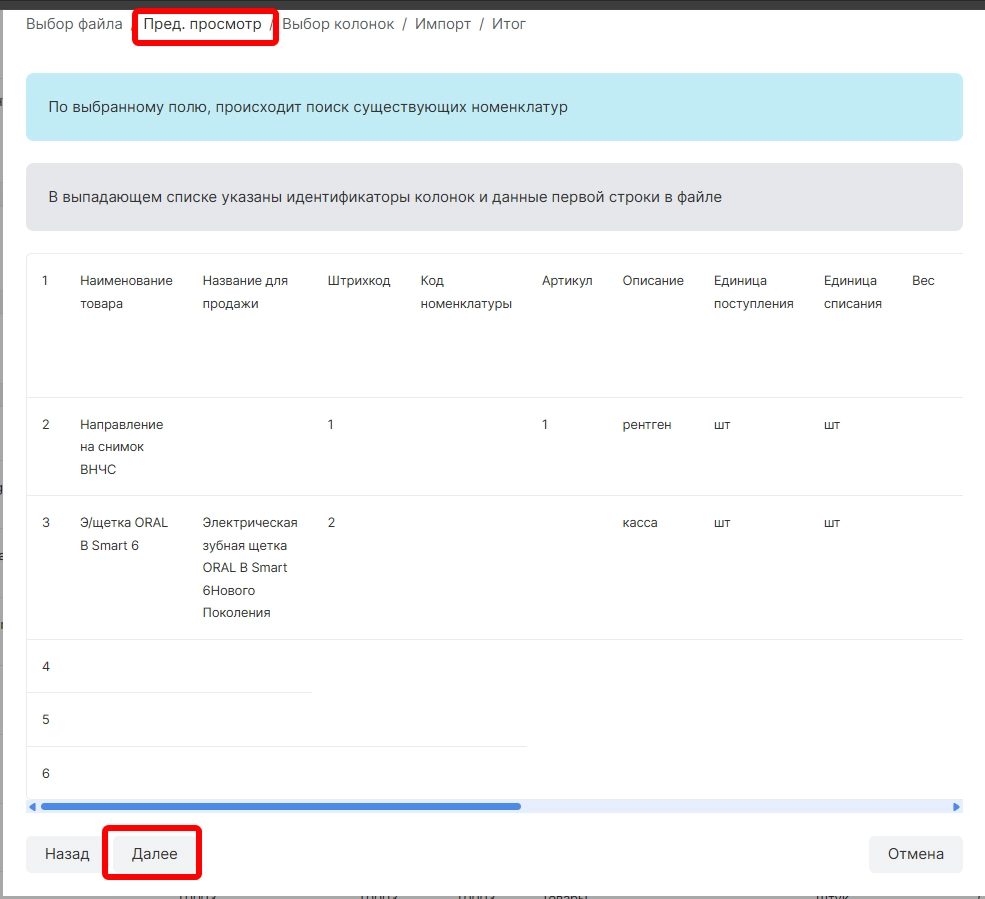Image resolution: width=985 pixels, height=899 pixels.
Task: Click the right arrow of the horizontal scrollbar
Action: click(956, 806)
